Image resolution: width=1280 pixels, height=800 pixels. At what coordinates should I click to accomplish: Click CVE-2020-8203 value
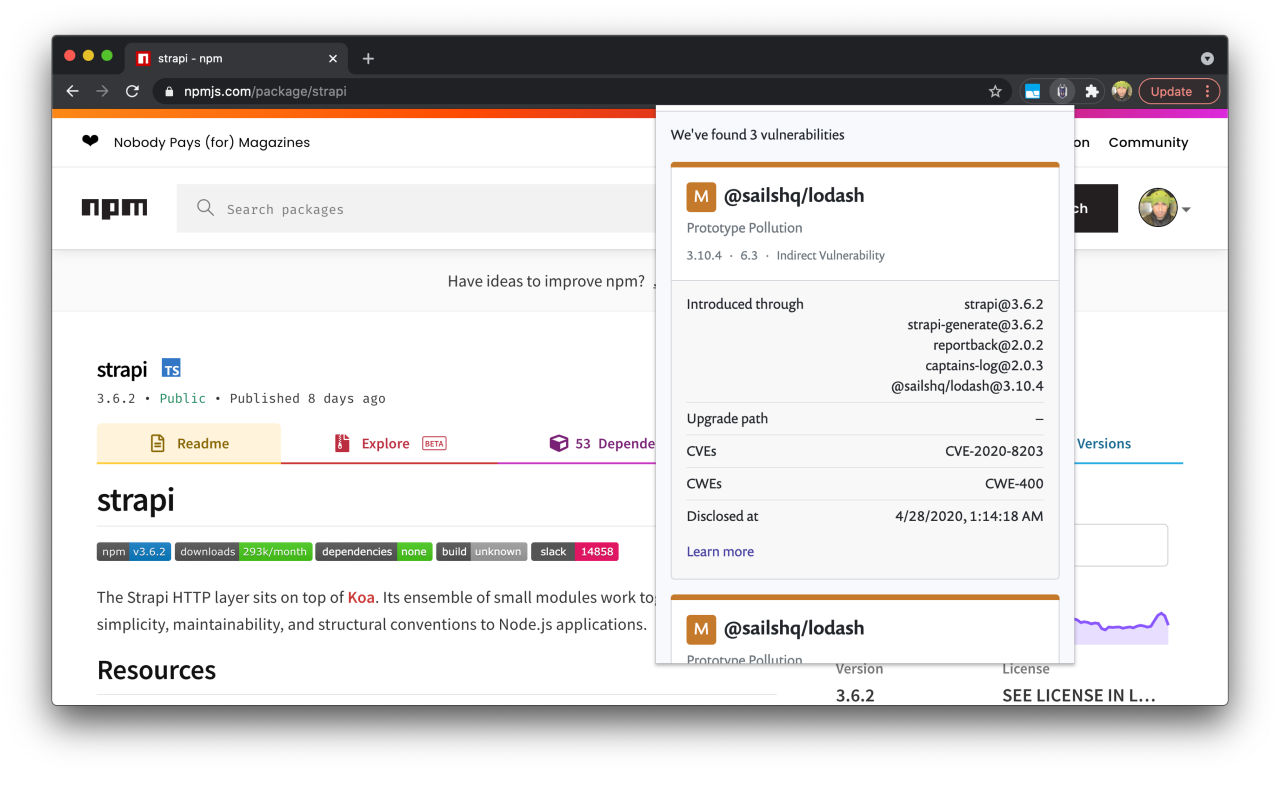tap(994, 451)
